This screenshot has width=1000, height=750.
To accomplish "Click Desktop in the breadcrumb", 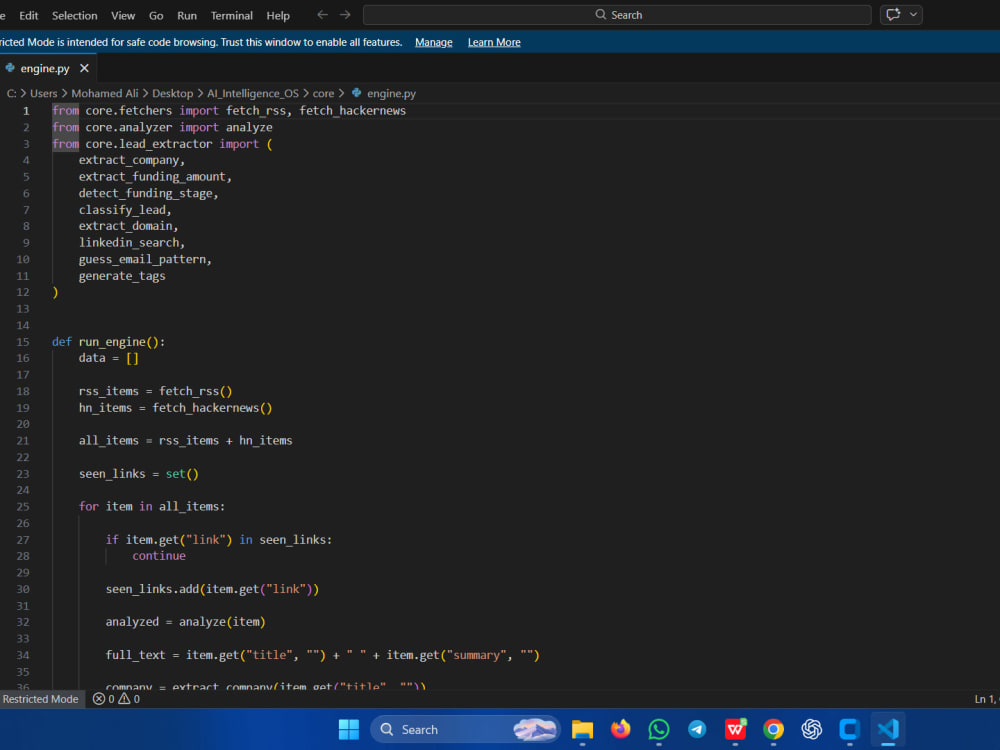I will 172,93.
